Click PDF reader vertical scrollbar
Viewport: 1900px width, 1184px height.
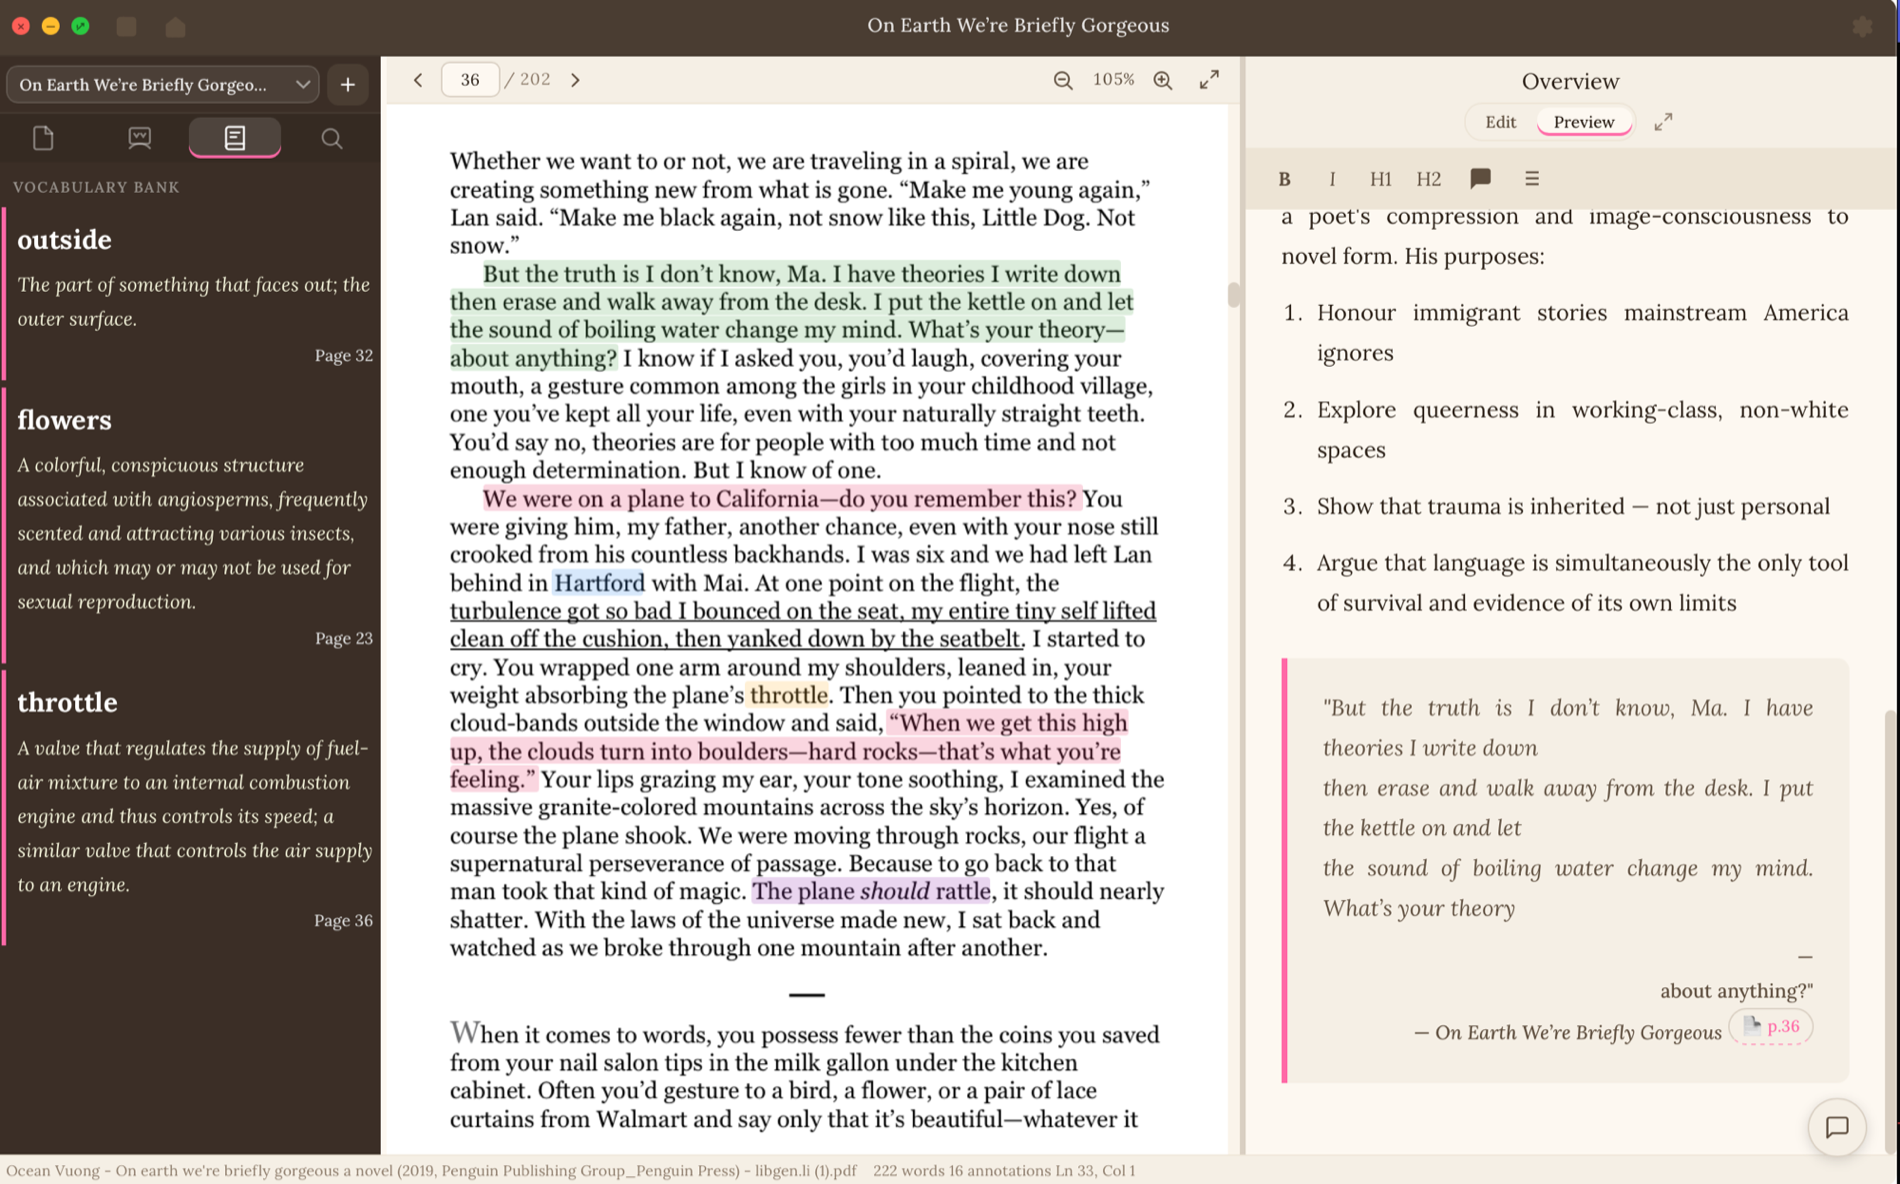point(1234,294)
